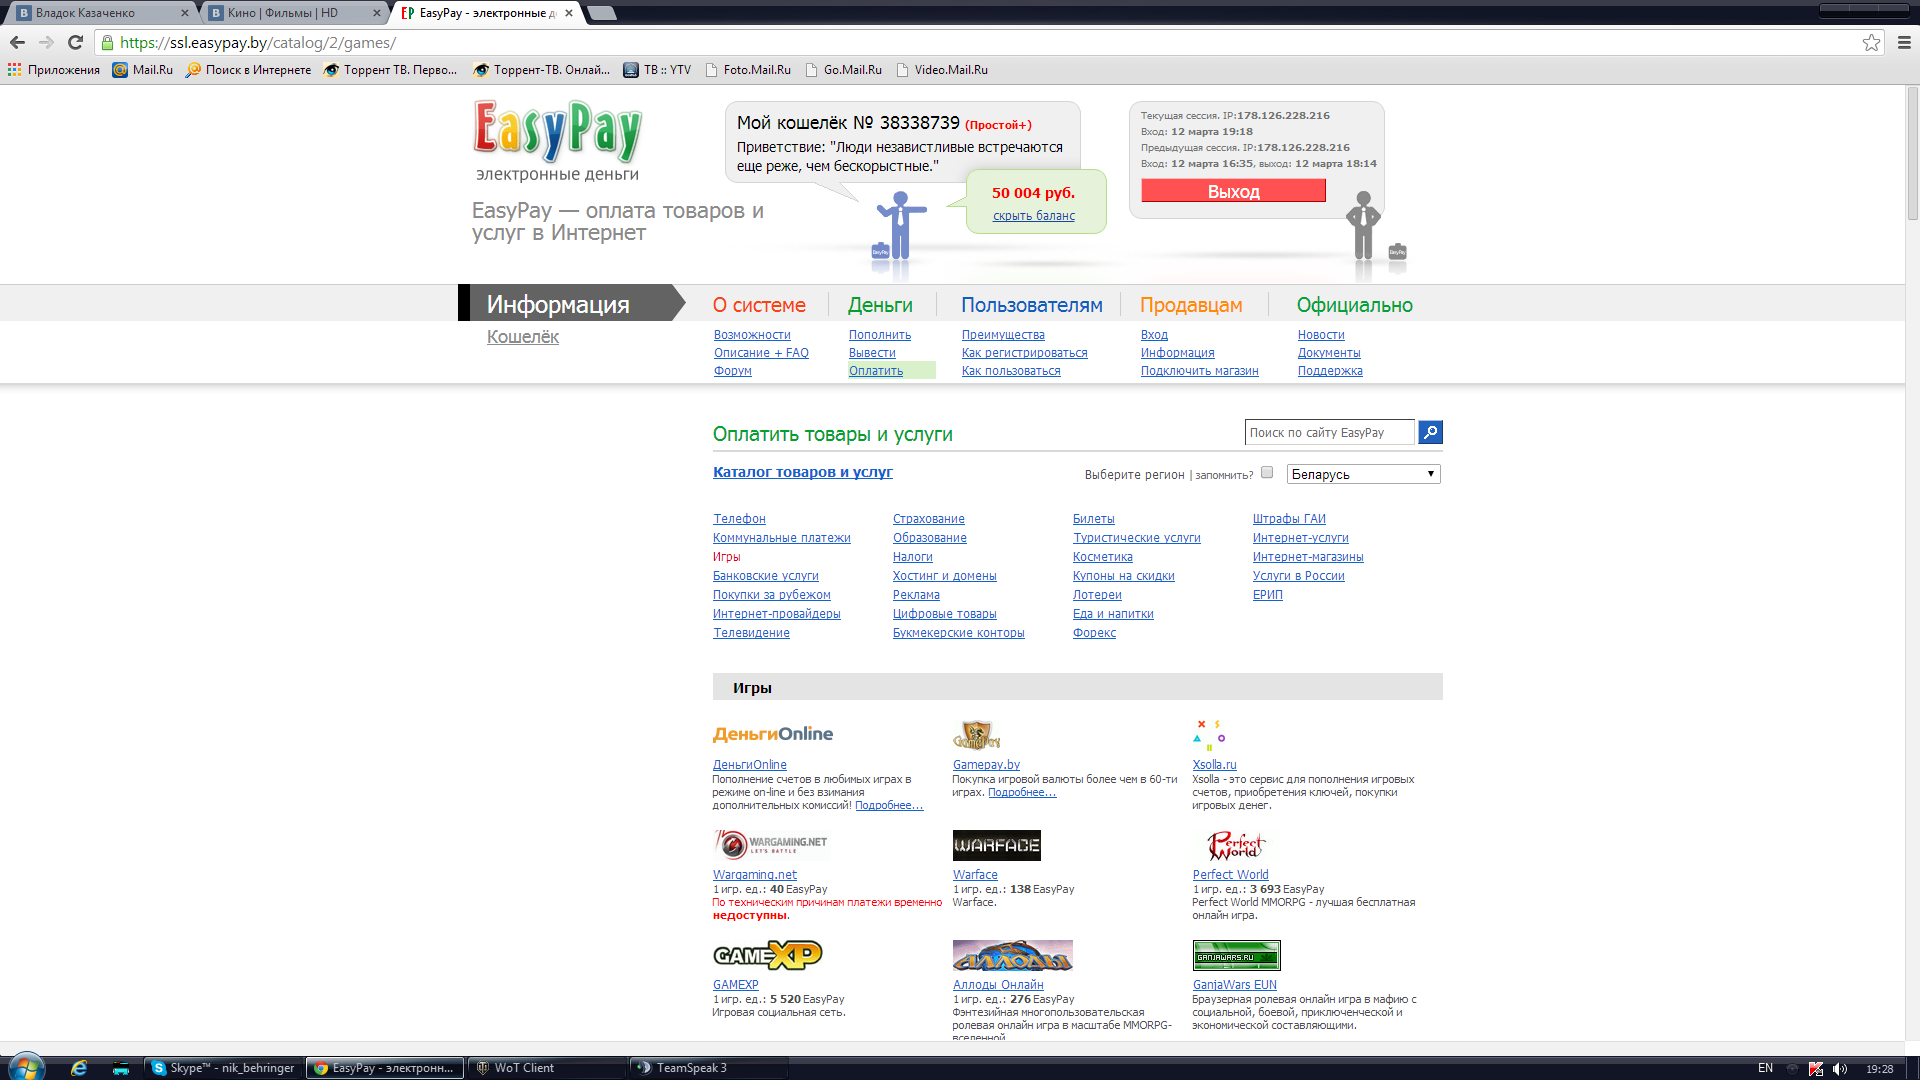Open the Продавцам menu section
1920x1080 pixels.
point(1191,305)
